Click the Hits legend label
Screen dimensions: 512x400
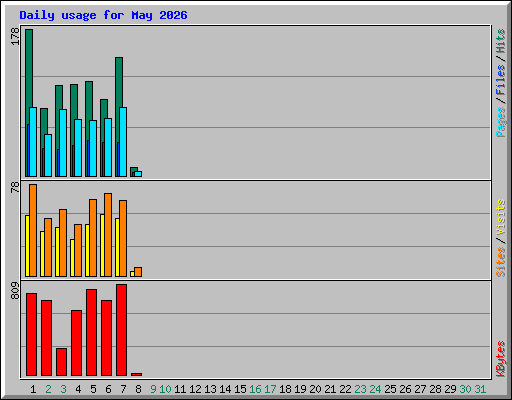coord(500,41)
